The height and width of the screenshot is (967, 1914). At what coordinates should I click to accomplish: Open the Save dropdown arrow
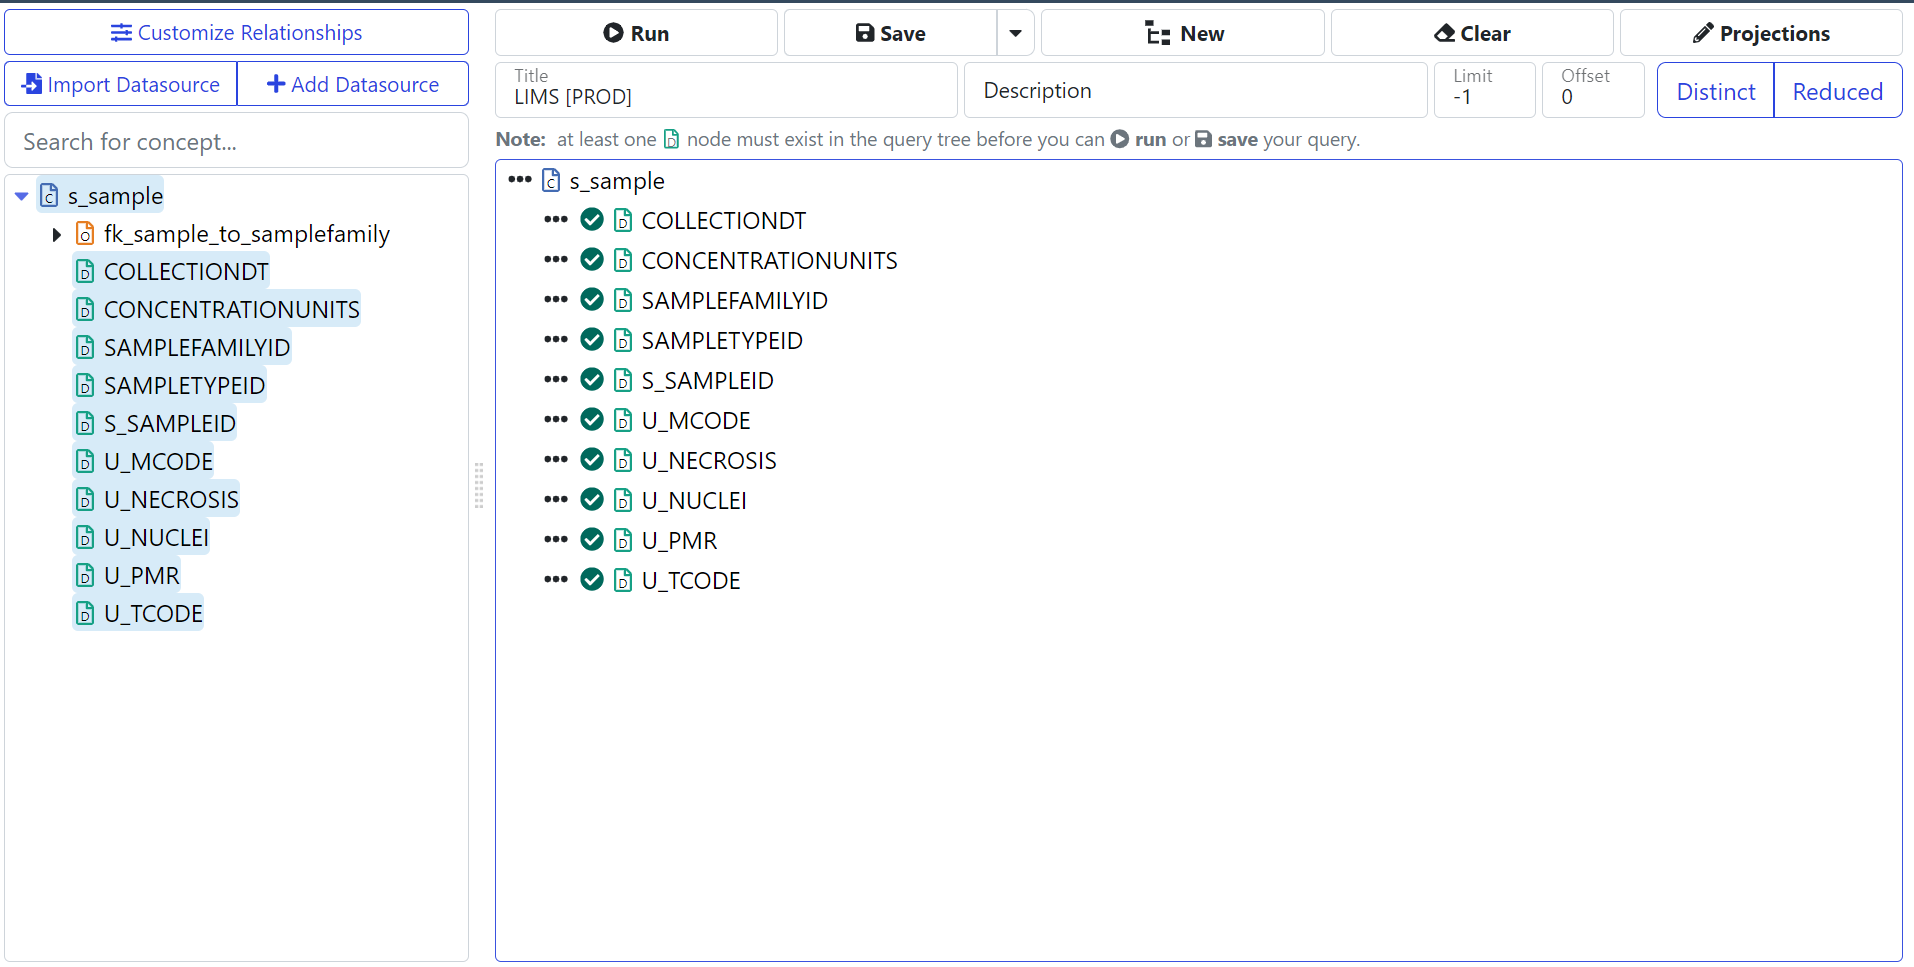tap(1015, 33)
